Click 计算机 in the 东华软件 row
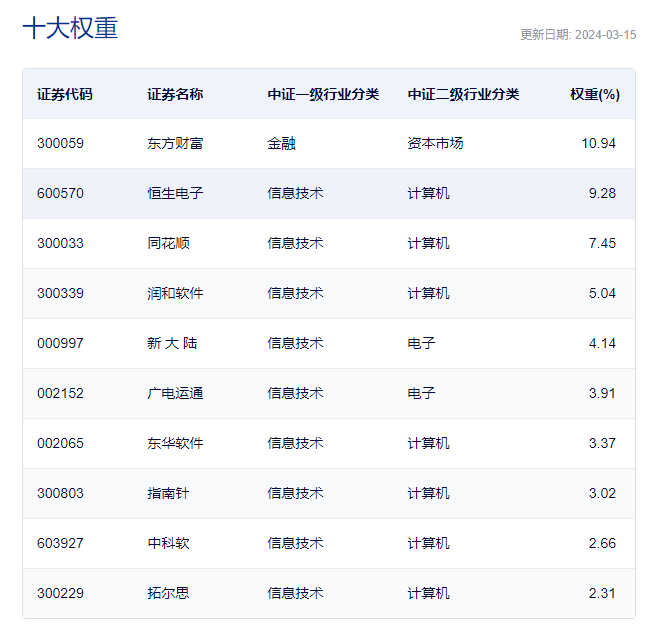 pyautogui.click(x=429, y=443)
